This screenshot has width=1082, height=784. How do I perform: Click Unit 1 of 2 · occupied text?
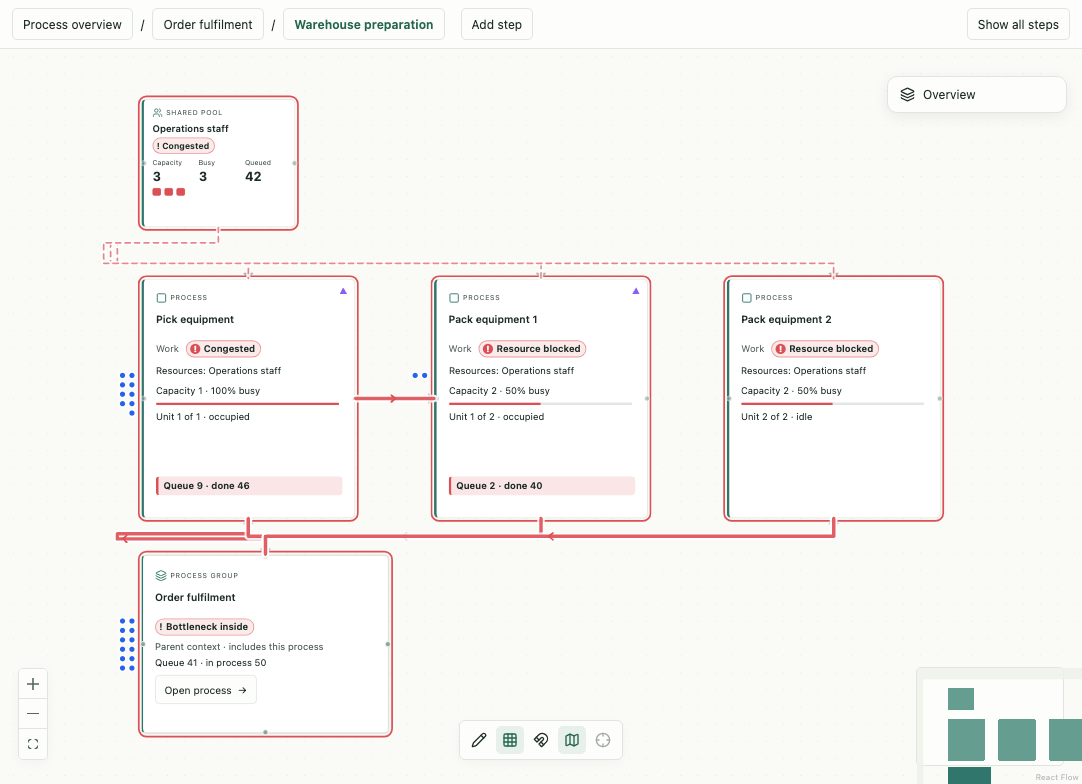496,417
